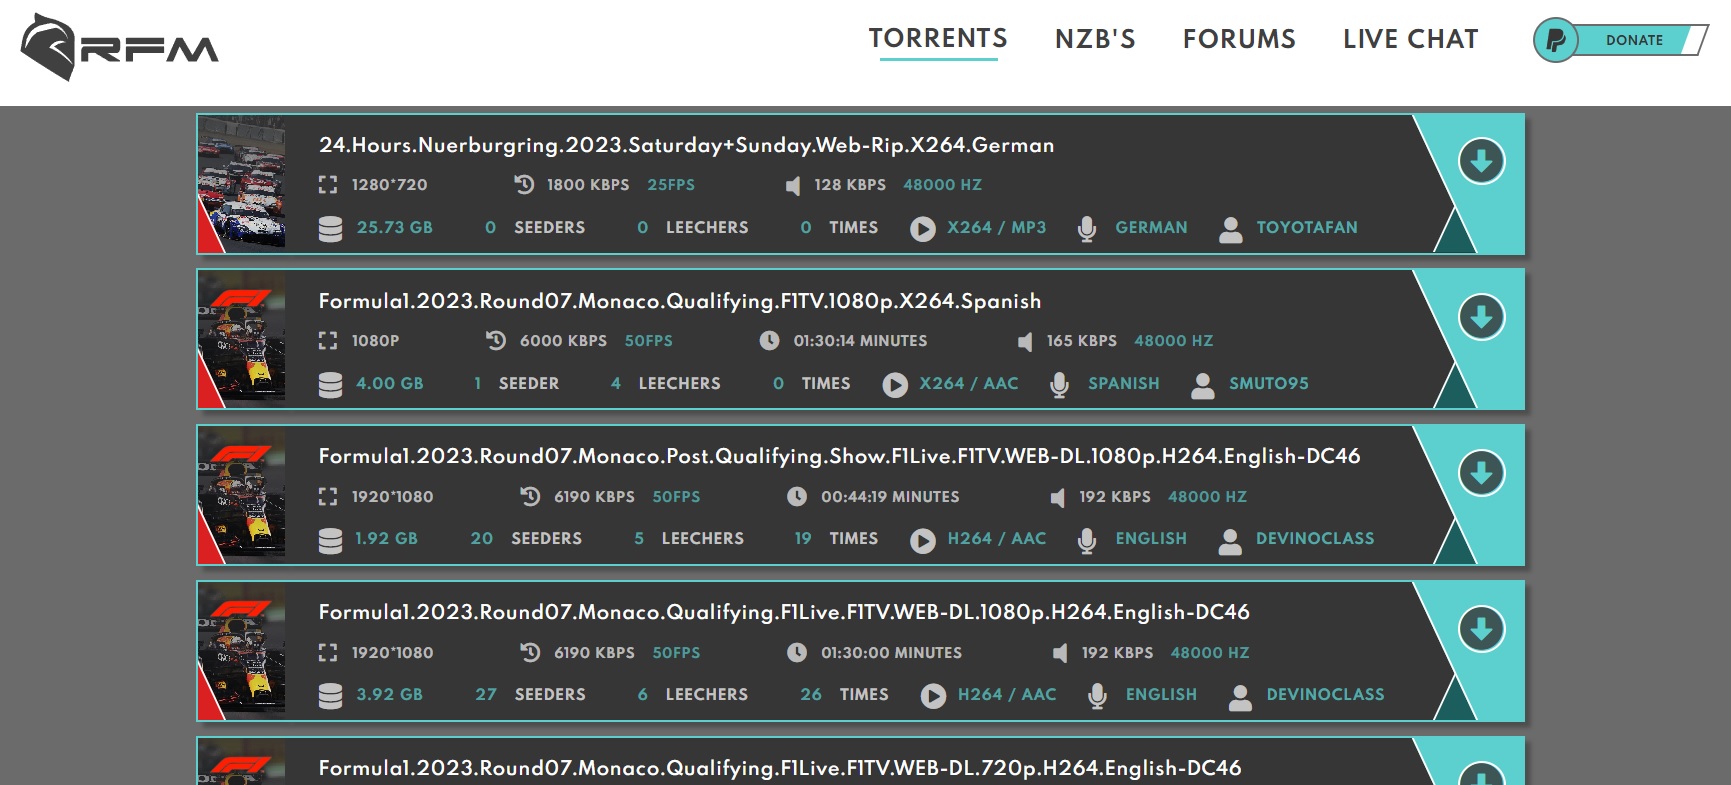1731x785 pixels.
Task: Open the Monaco Qualifying 720p English title
Action: pyautogui.click(x=780, y=768)
